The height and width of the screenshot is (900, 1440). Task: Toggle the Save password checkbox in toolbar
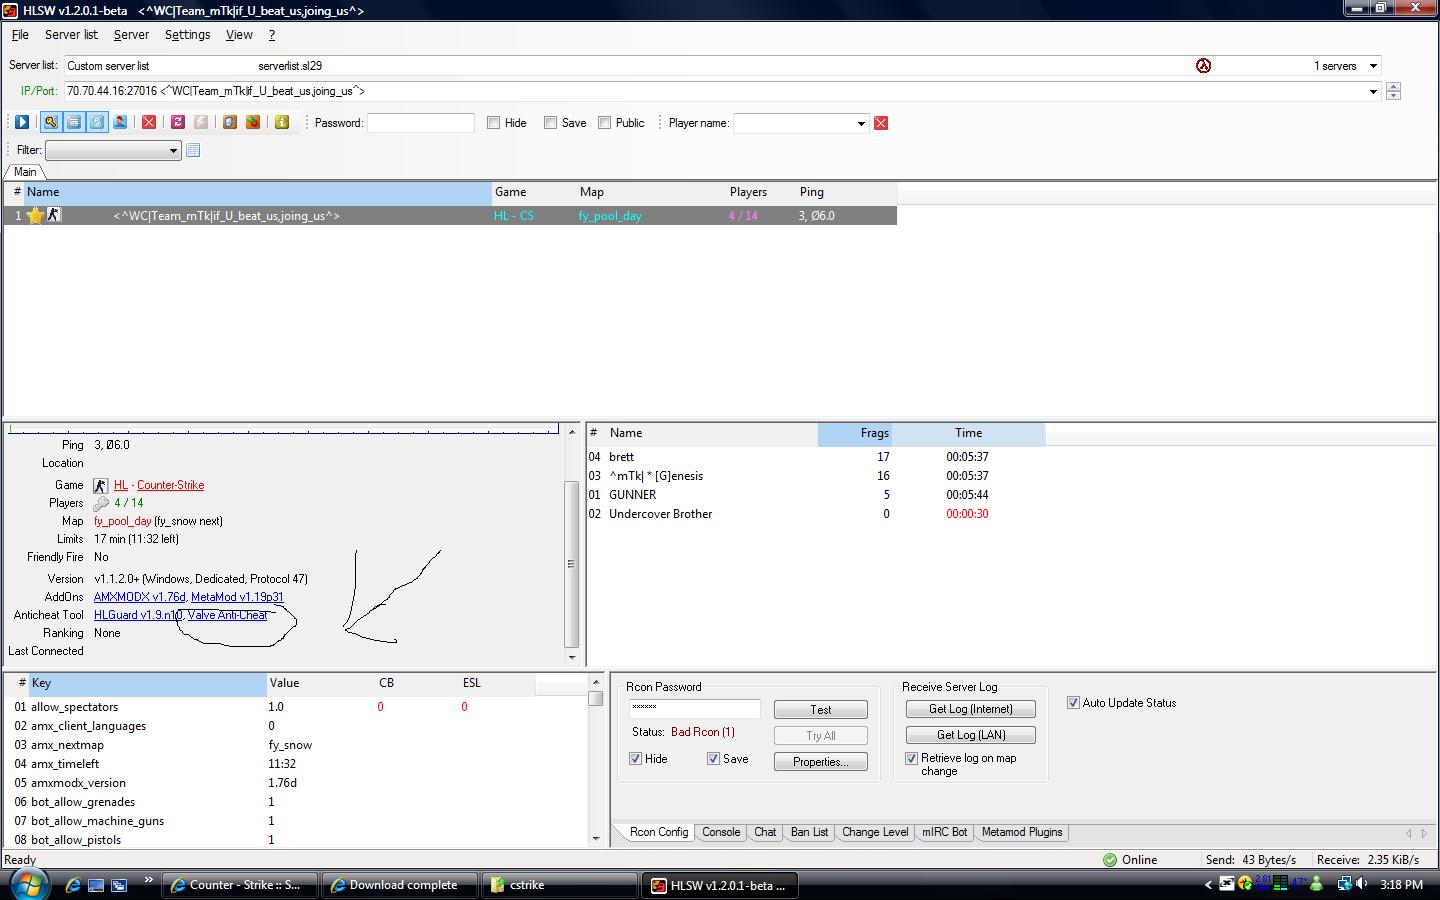click(x=550, y=123)
